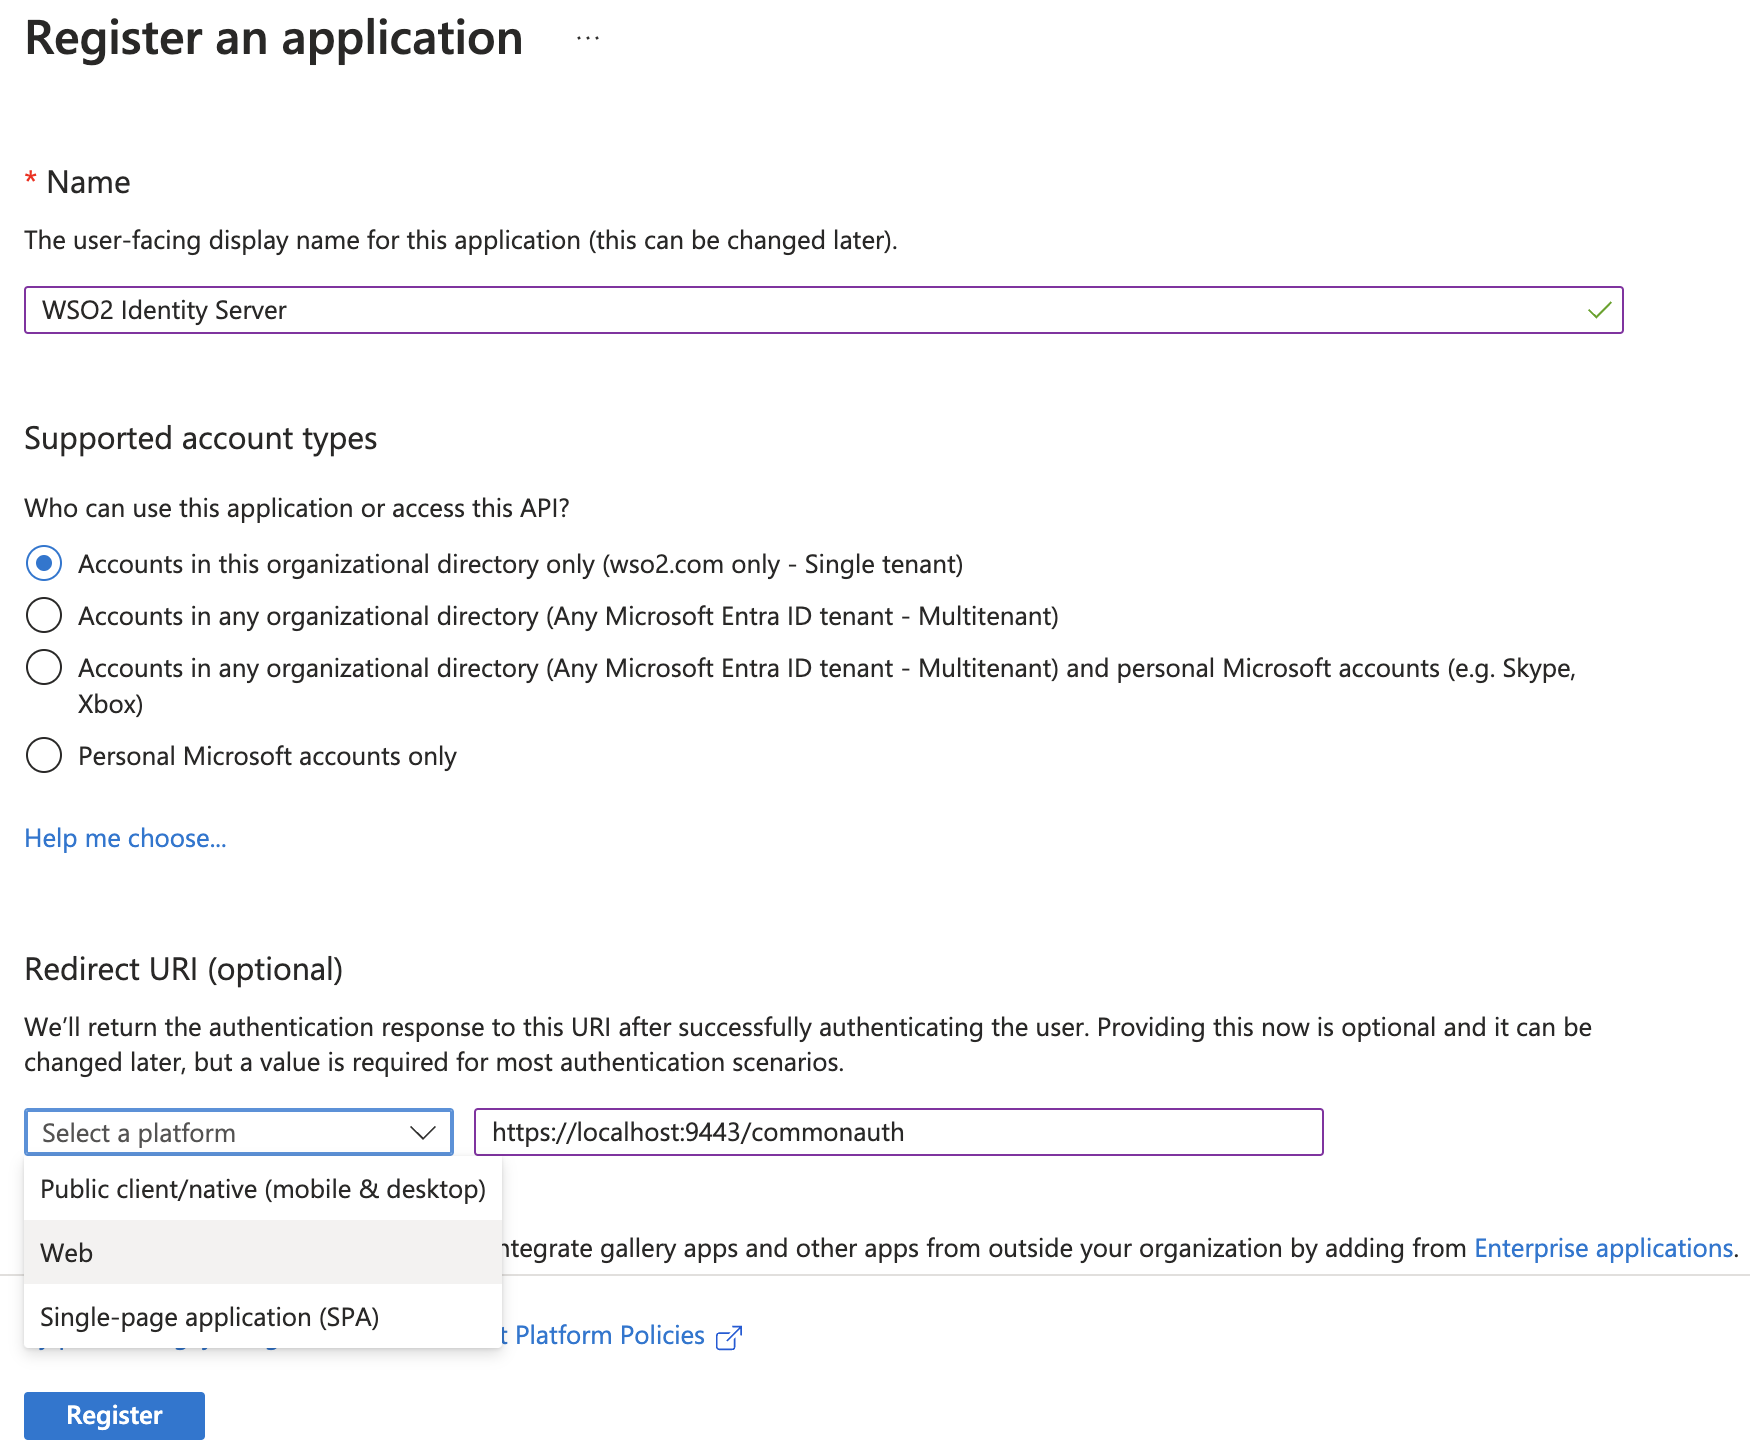Viewport: 1750px width, 1456px height.
Task: Toggle the Select a platform dropdown
Action: (239, 1132)
